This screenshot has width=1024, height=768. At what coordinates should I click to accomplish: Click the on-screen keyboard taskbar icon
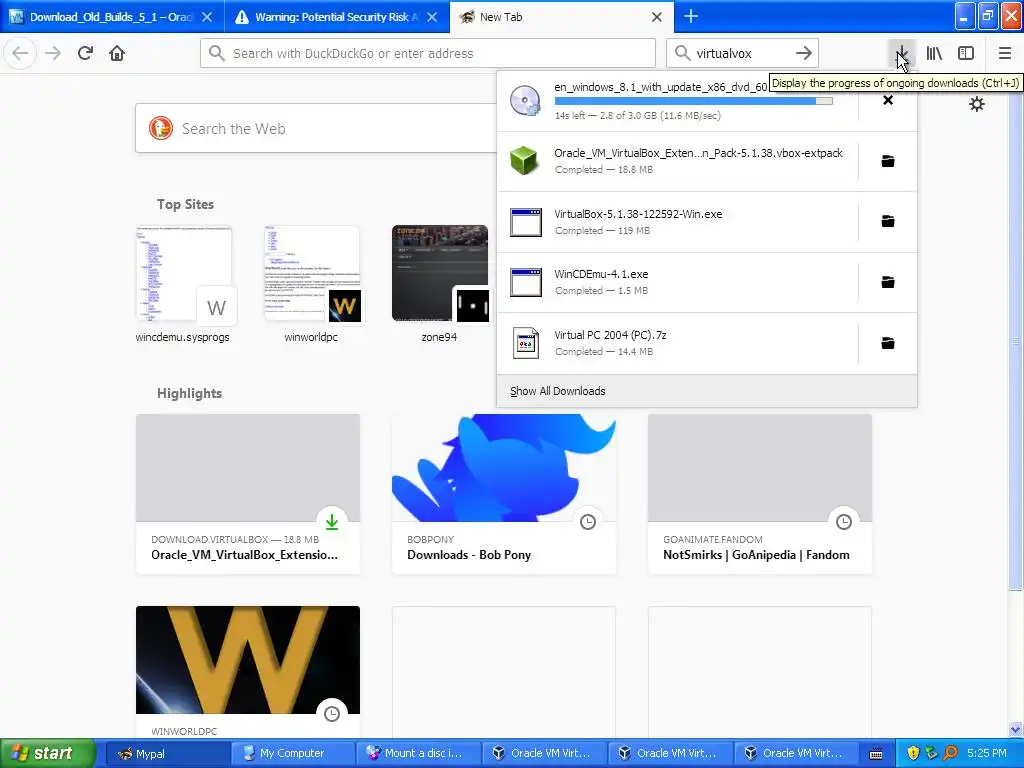tap(876, 754)
